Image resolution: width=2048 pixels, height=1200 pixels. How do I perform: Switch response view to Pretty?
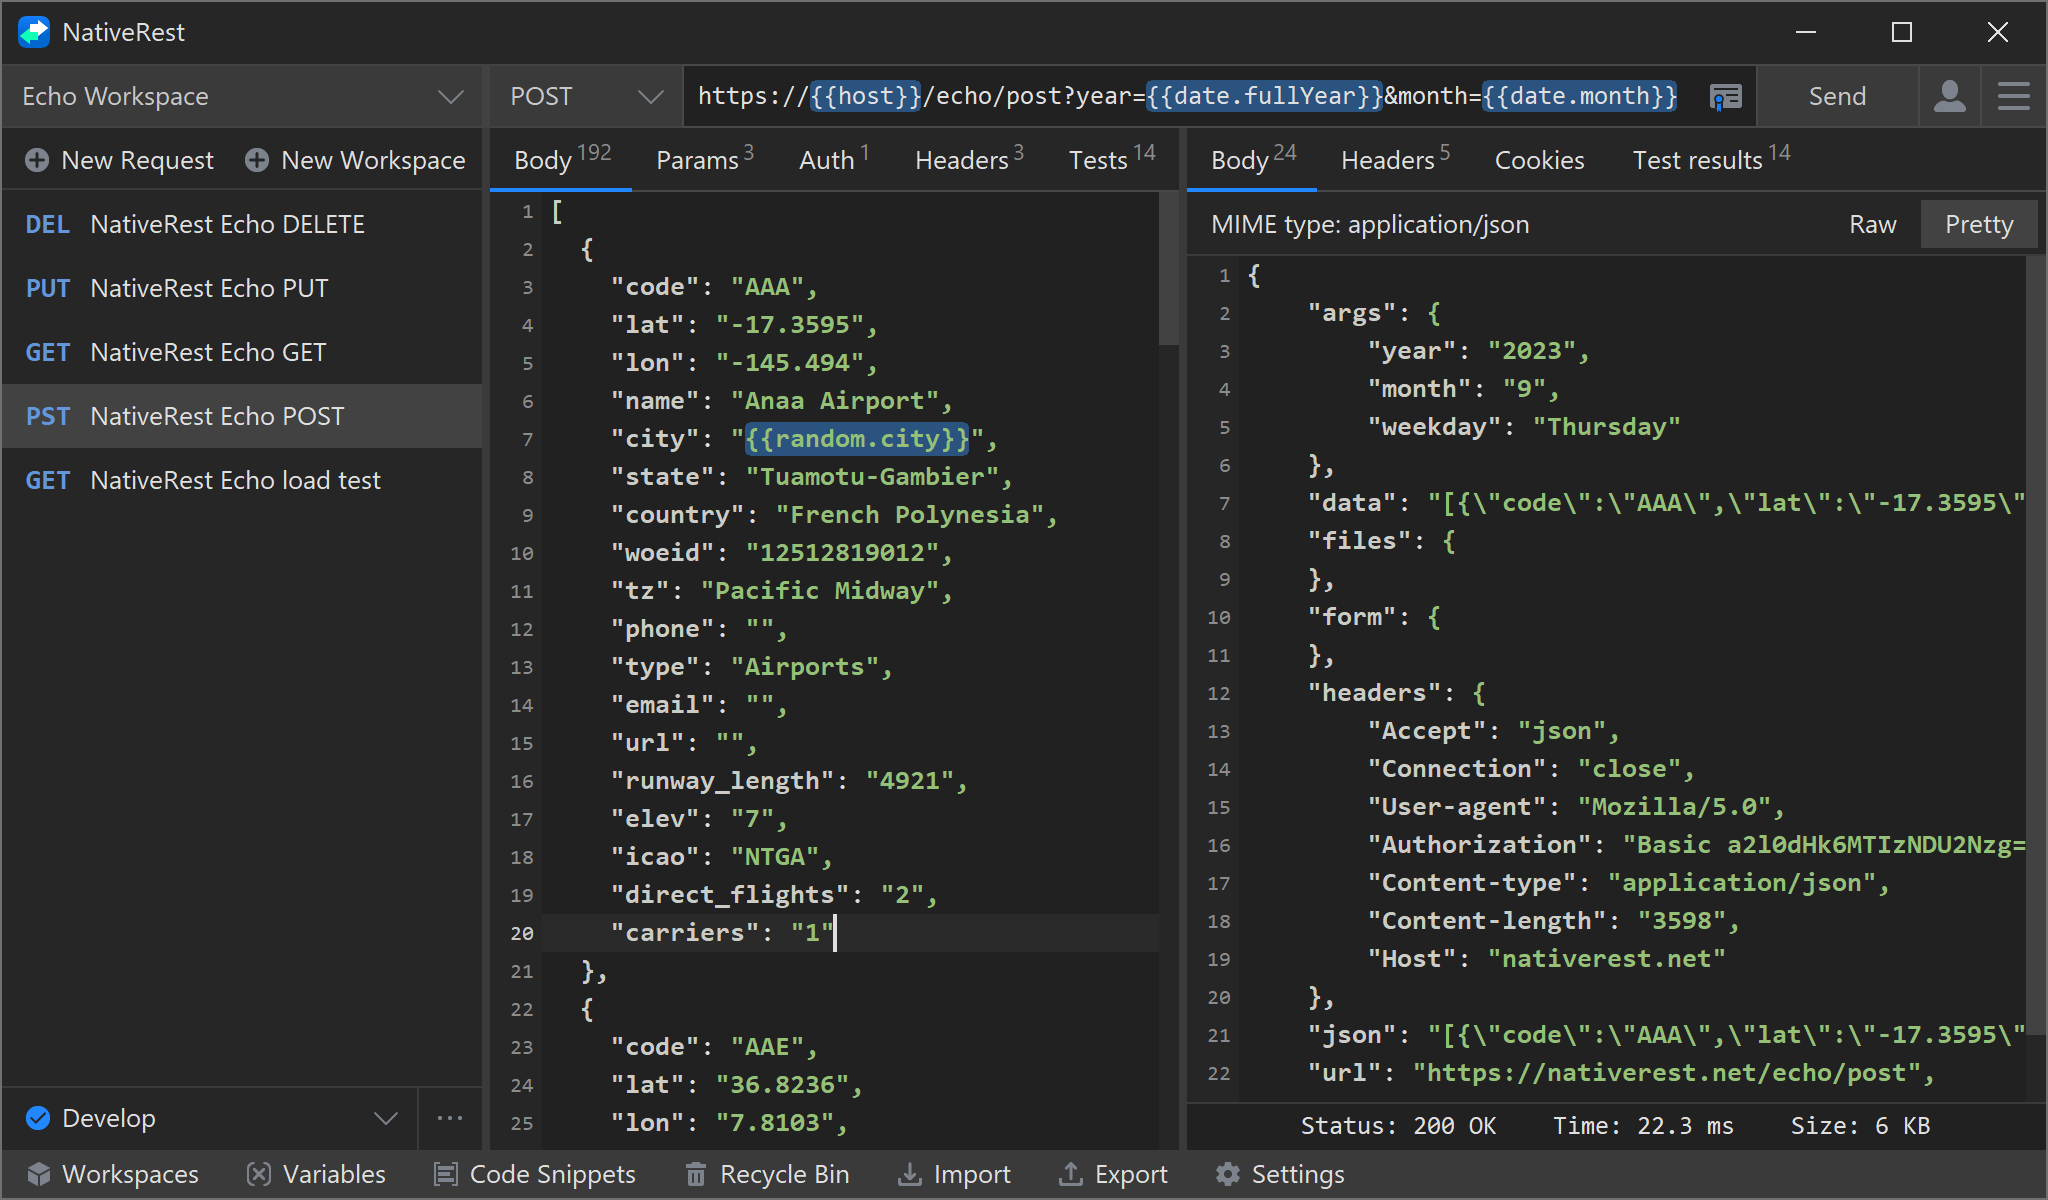pos(1979,224)
